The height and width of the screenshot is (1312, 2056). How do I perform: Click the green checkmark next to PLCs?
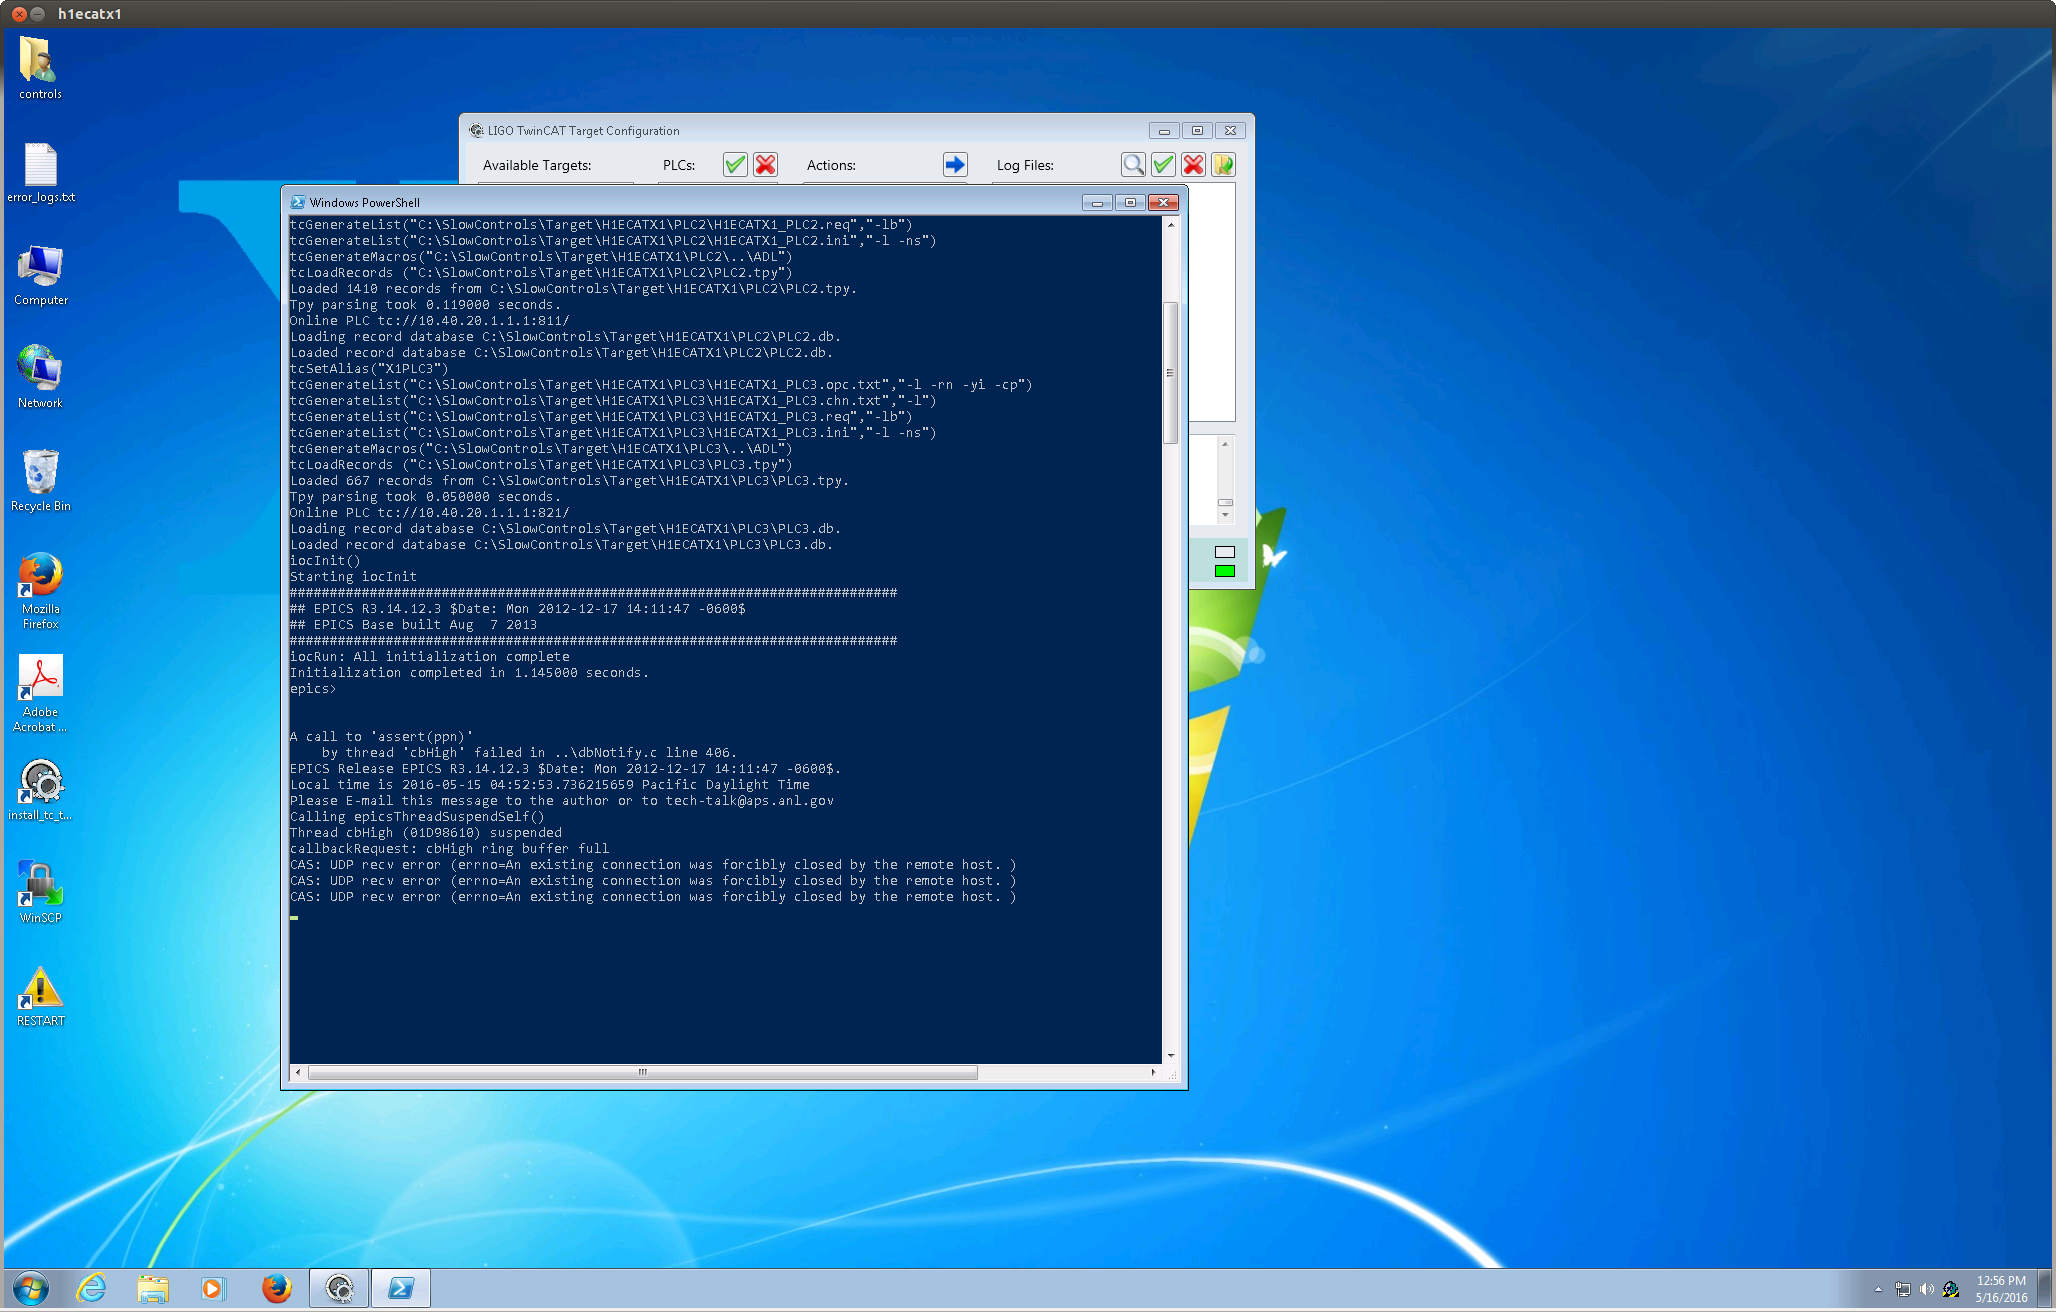[735, 165]
